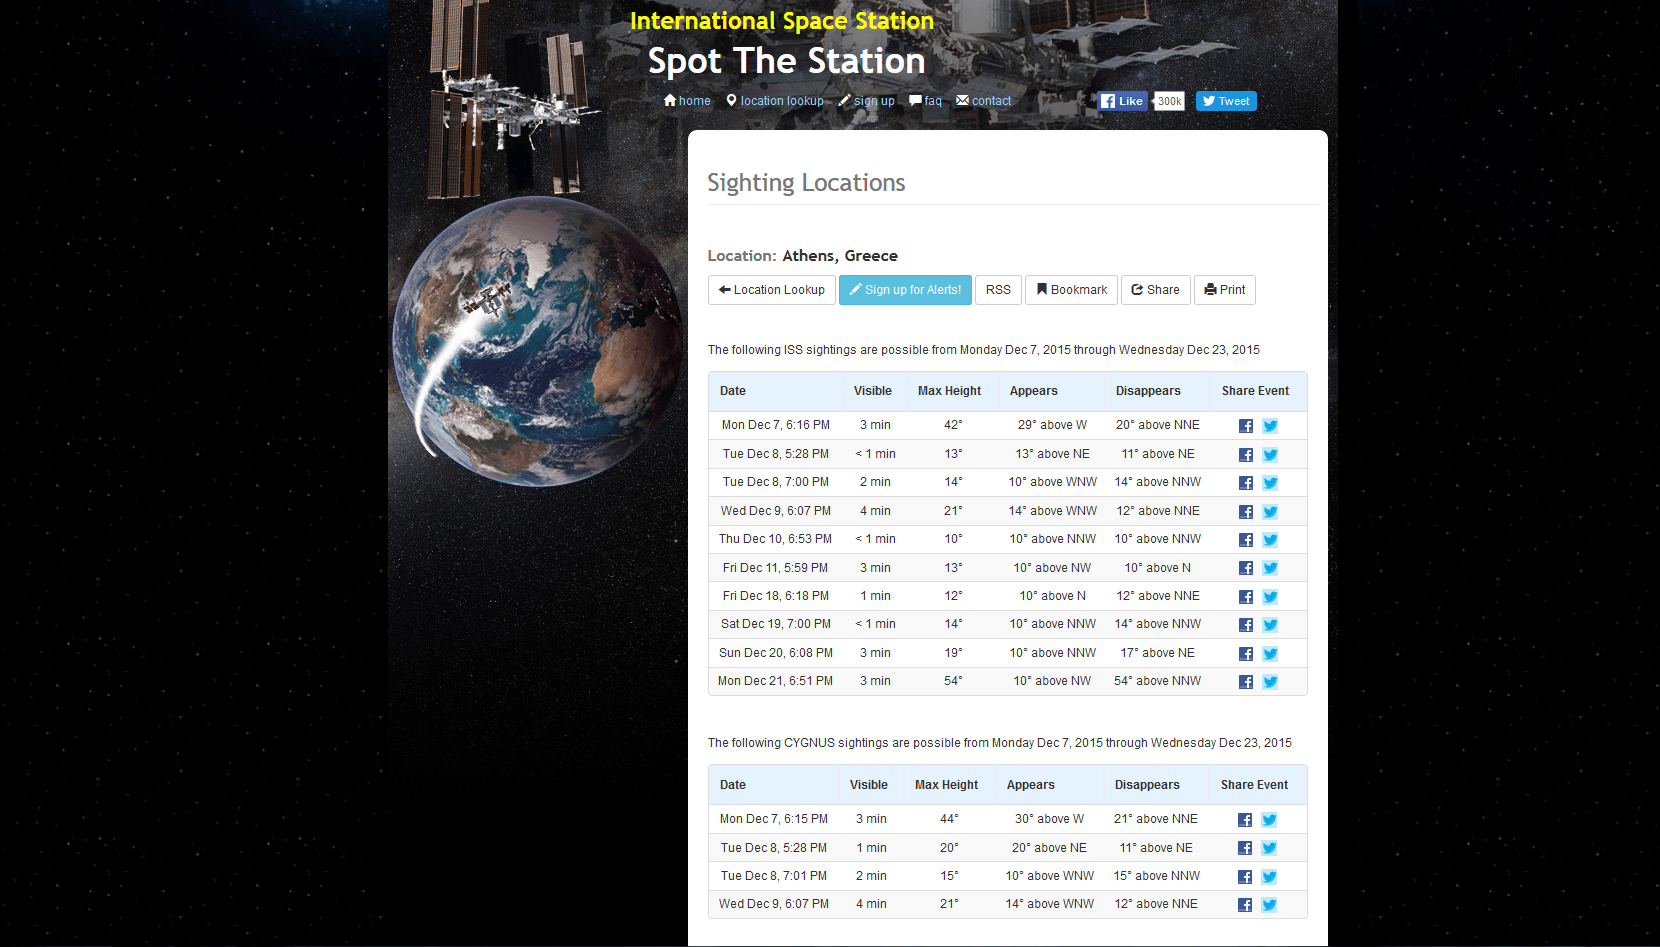
Task: Click the Share button below the location name
Action: (x=1156, y=290)
